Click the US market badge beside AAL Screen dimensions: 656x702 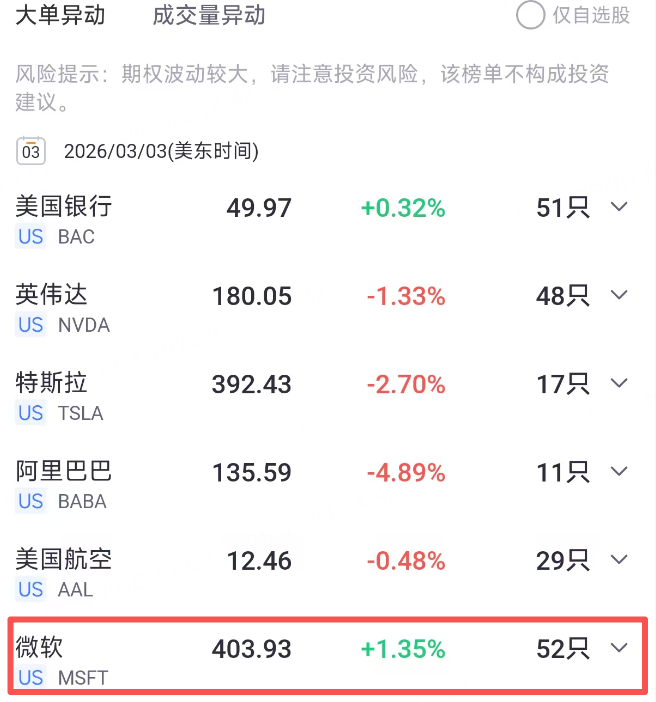point(31,589)
